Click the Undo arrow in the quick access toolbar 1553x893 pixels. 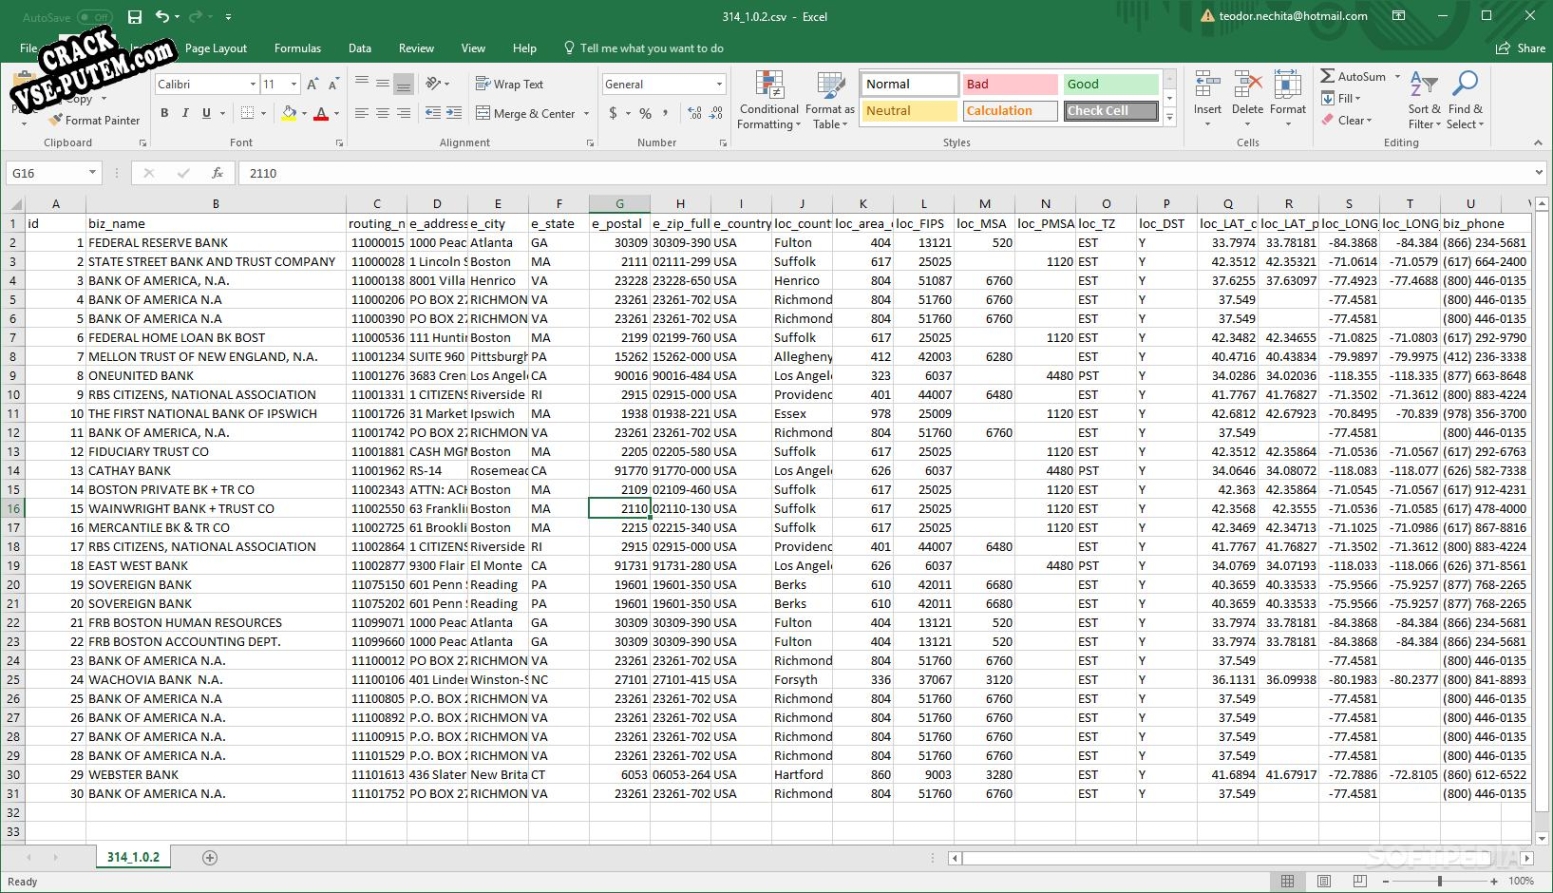click(162, 17)
